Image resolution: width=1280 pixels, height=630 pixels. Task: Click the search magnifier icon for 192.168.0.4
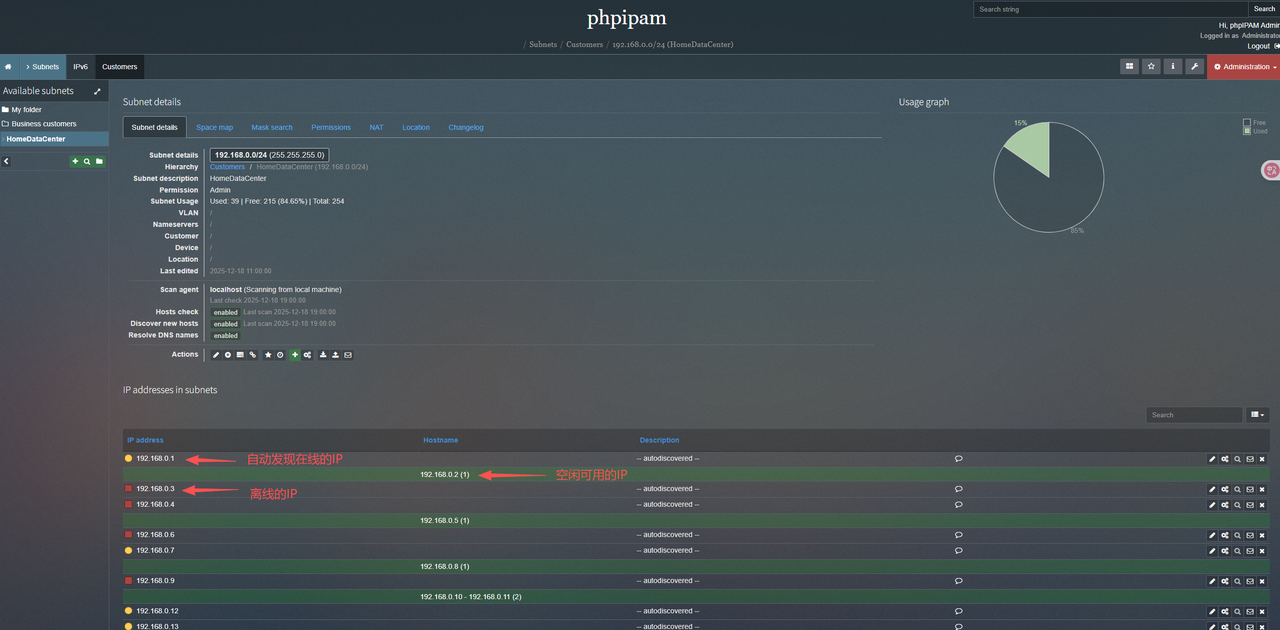point(1237,505)
